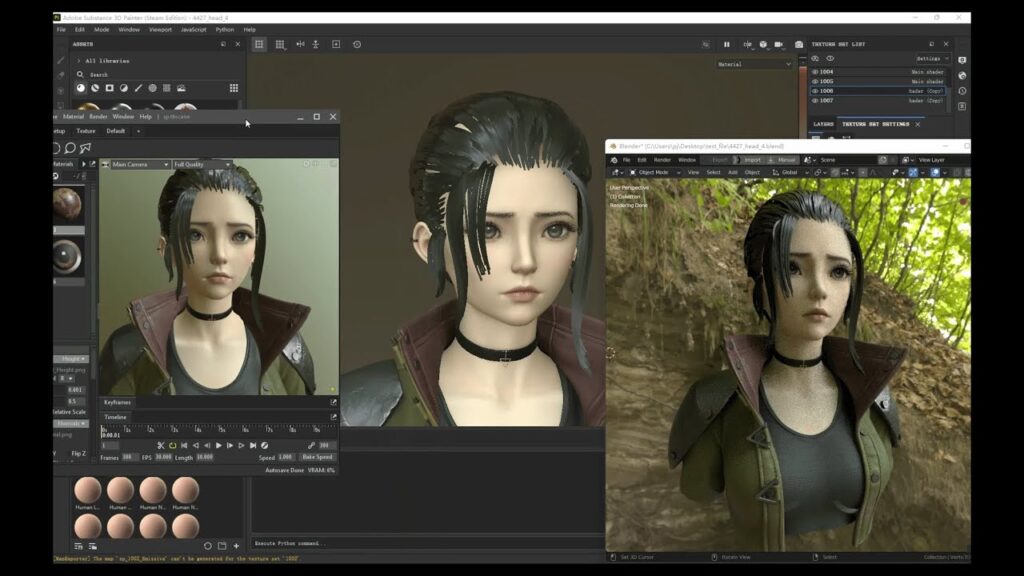Screen dimensions: 1024x576
Task: Open Render menu in Blender window
Action: pos(662,160)
